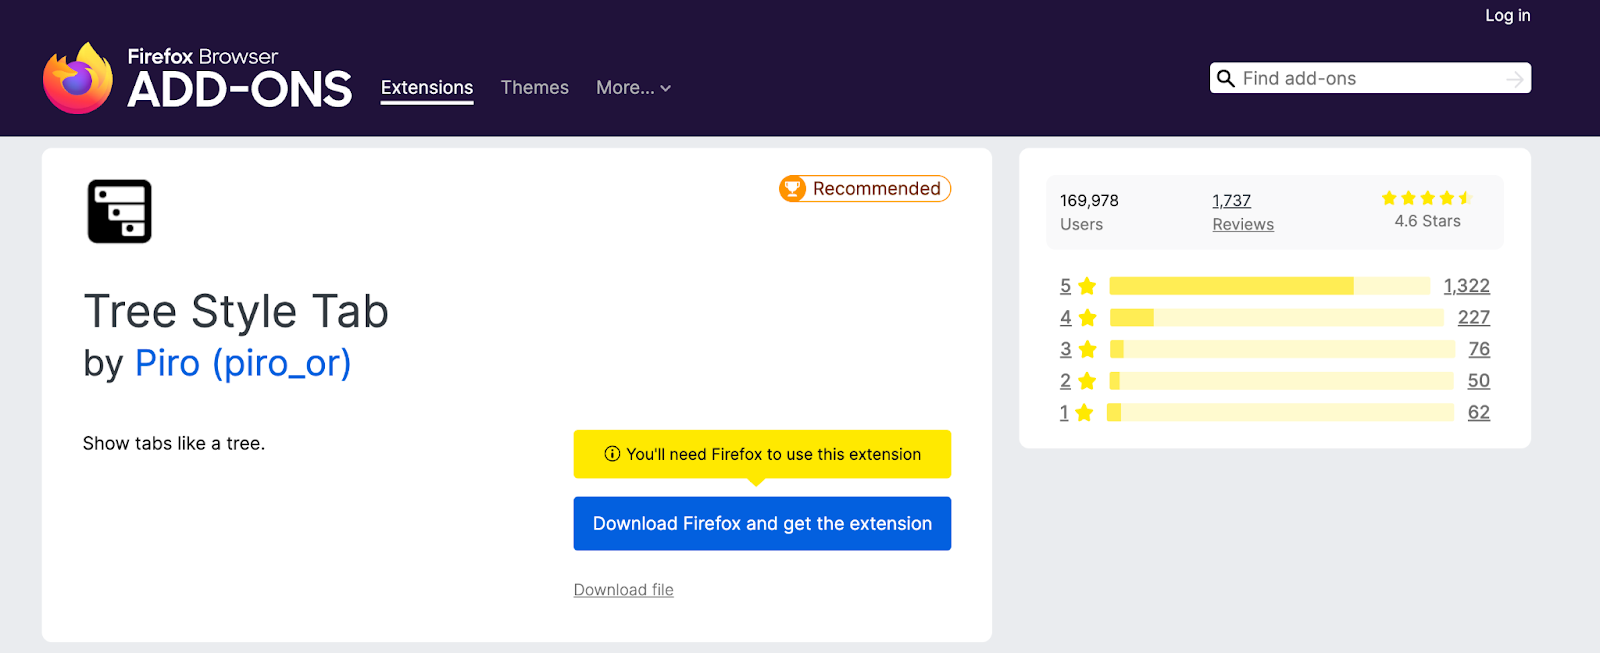Click the number 2 rating link

point(1066,381)
